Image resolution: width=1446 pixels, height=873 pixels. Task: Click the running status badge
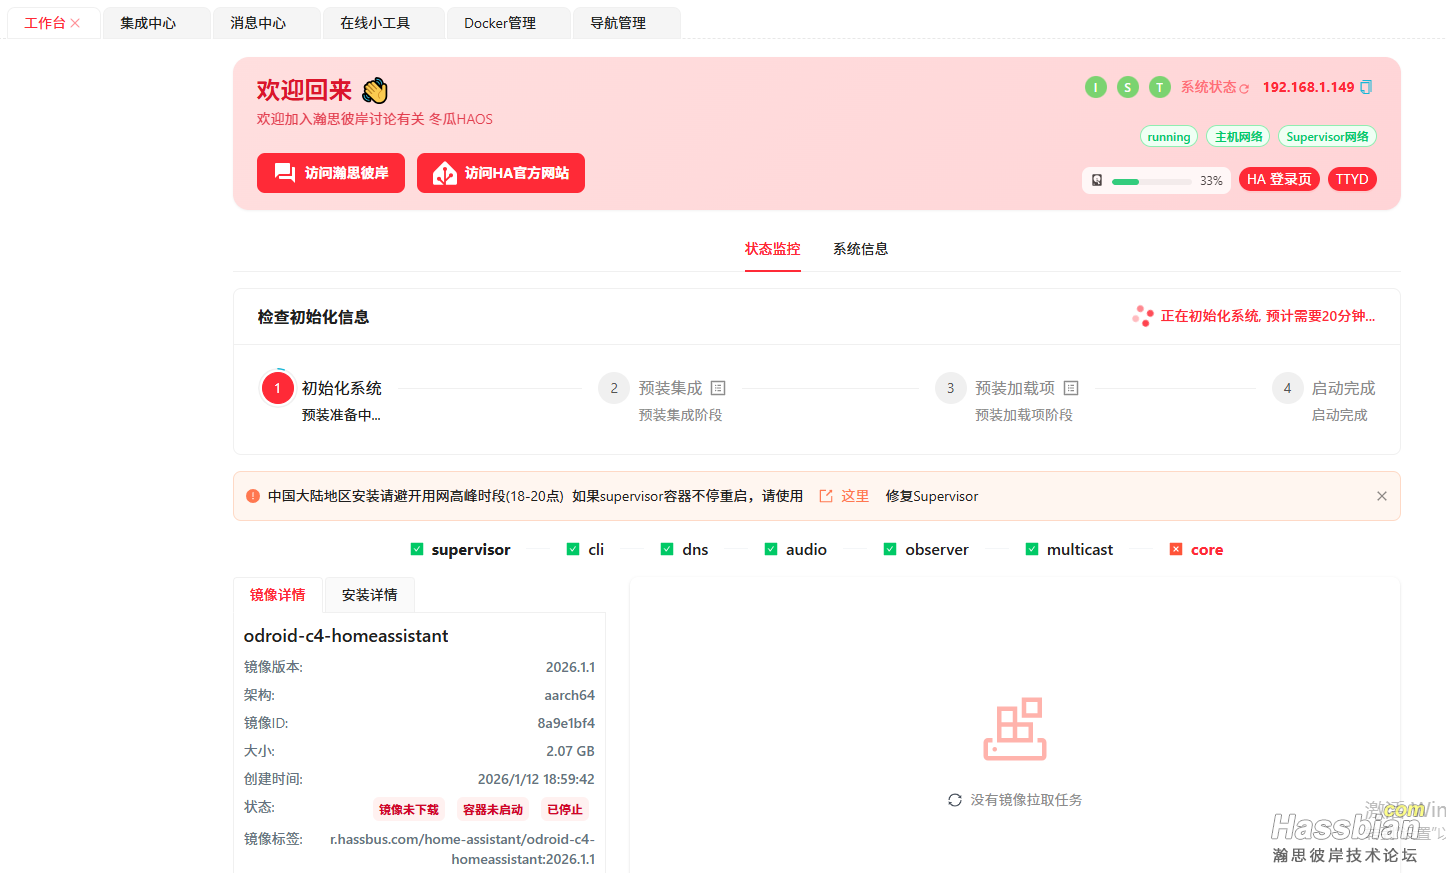pyautogui.click(x=1168, y=136)
